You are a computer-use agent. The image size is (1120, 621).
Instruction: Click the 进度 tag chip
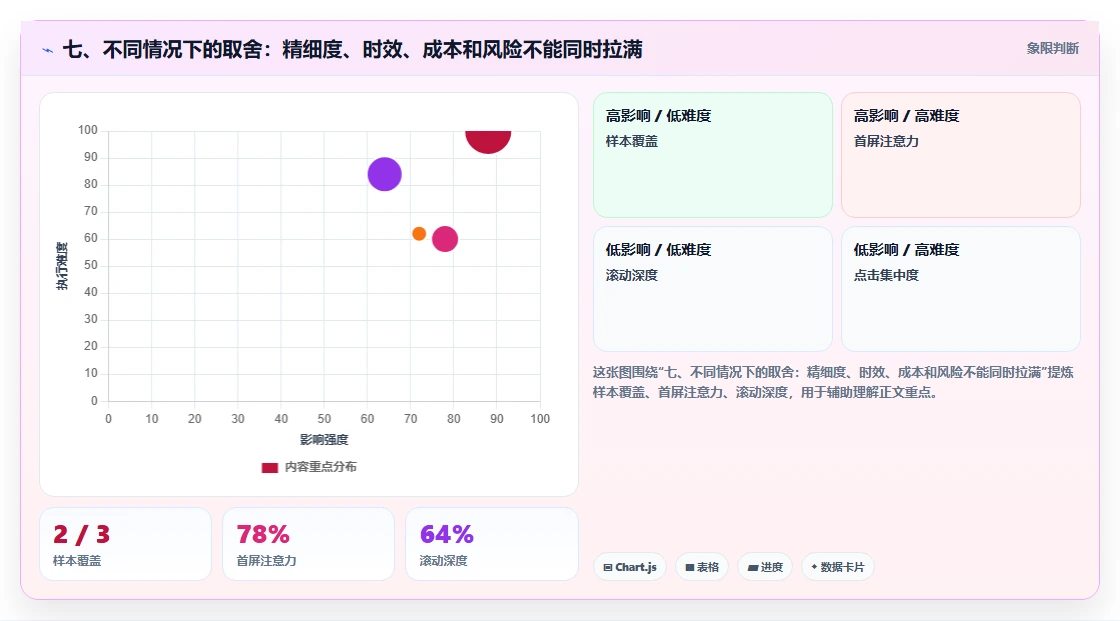click(x=765, y=567)
